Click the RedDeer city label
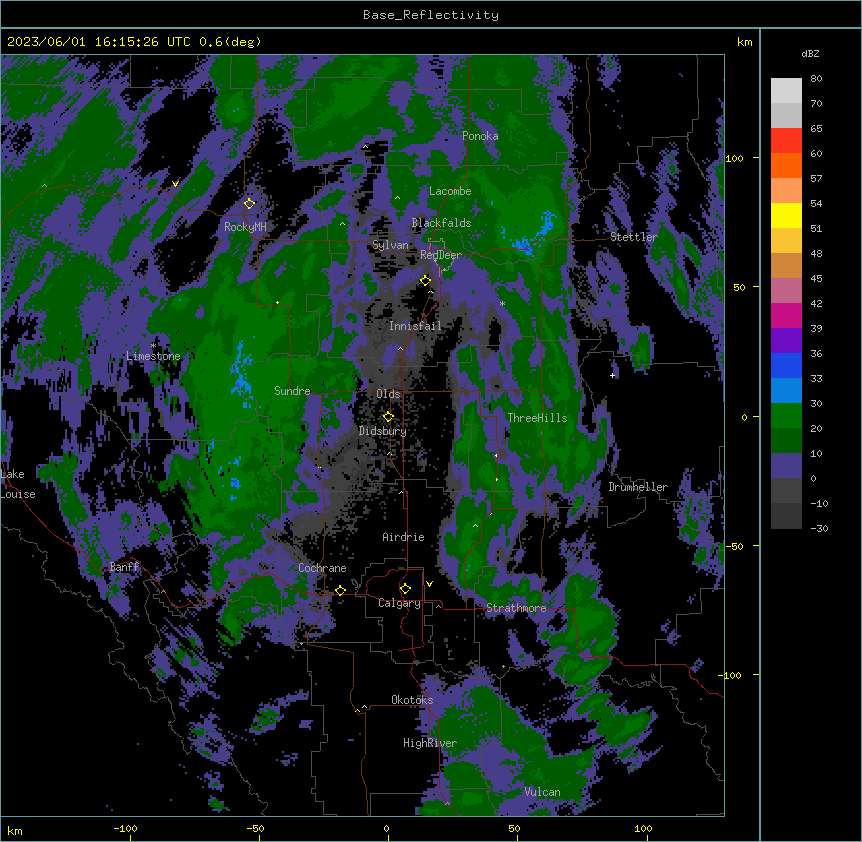The width and height of the screenshot is (862, 842). (441, 255)
